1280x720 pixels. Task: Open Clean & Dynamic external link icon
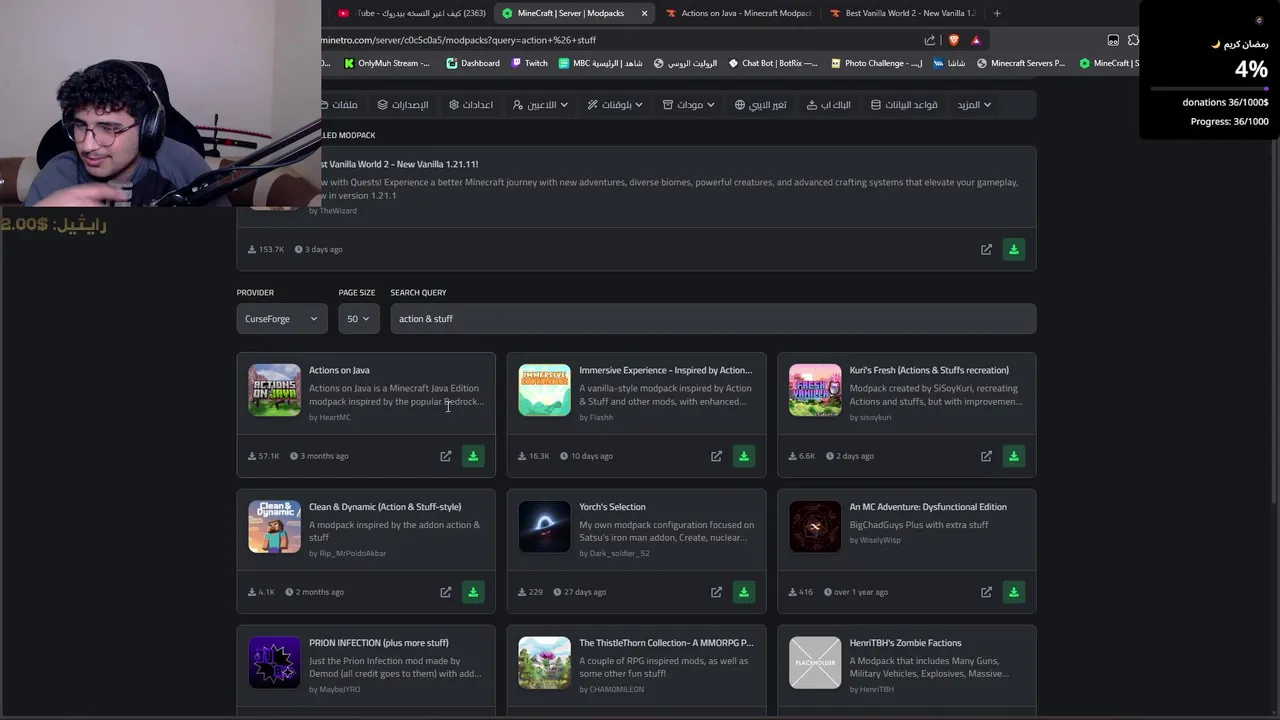[446, 592]
